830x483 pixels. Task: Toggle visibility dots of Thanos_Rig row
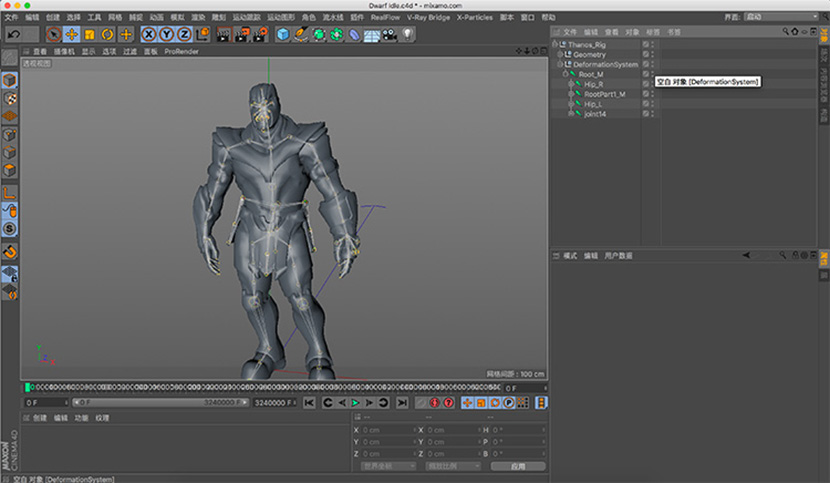pos(653,44)
